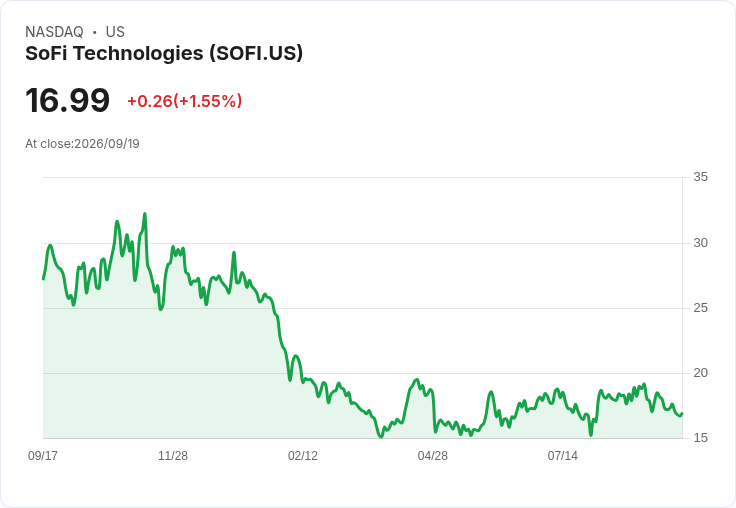The height and width of the screenshot is (508, 736).
Task: Click the SoFi Technologies (SOFI.US) title
Action: pos(164,53)
